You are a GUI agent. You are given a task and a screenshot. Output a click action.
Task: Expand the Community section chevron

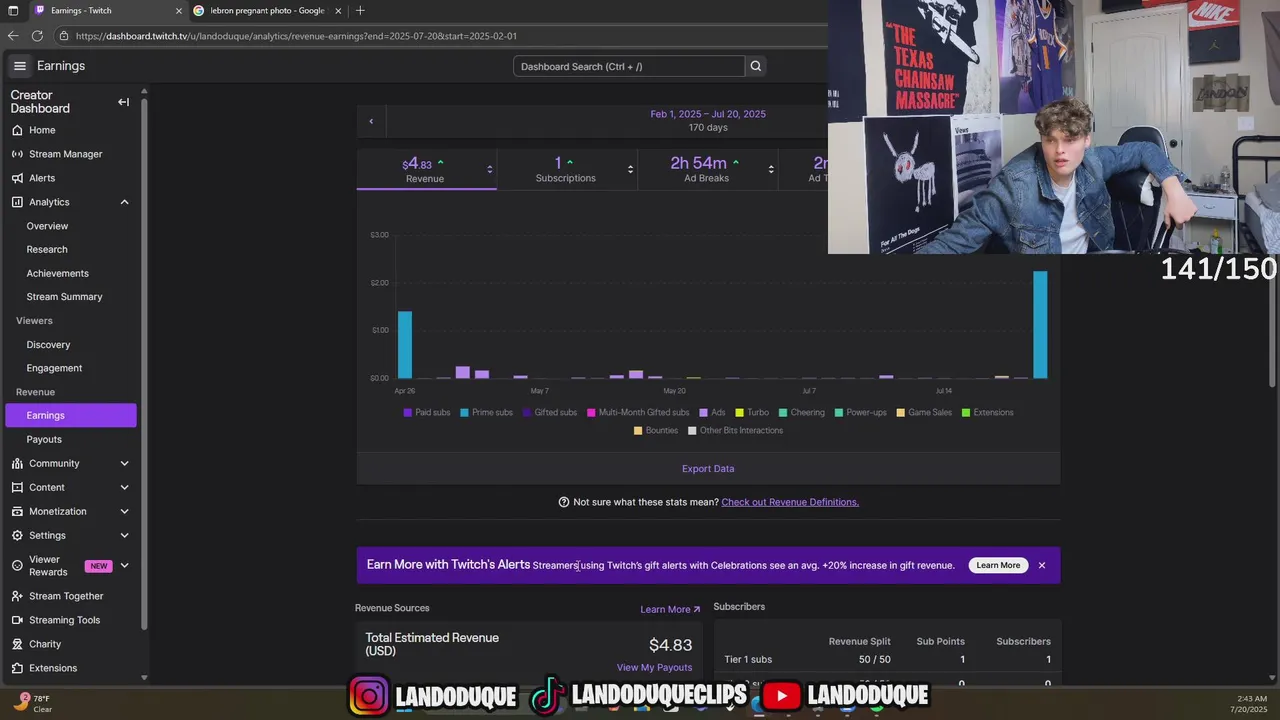[x=124, y=463]
